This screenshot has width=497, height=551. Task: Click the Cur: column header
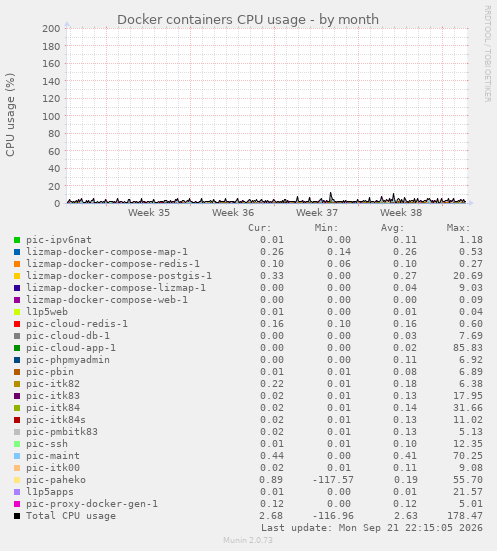pyautogui.click(x=260, y=228)
